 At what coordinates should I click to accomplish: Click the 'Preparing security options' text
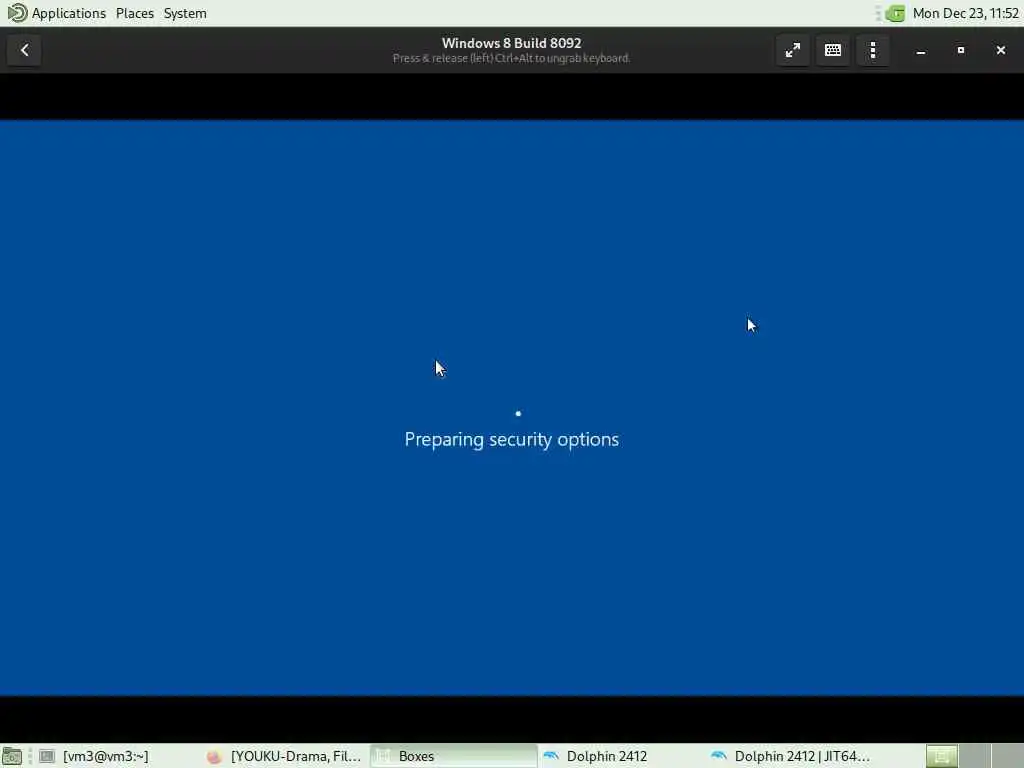511,440
